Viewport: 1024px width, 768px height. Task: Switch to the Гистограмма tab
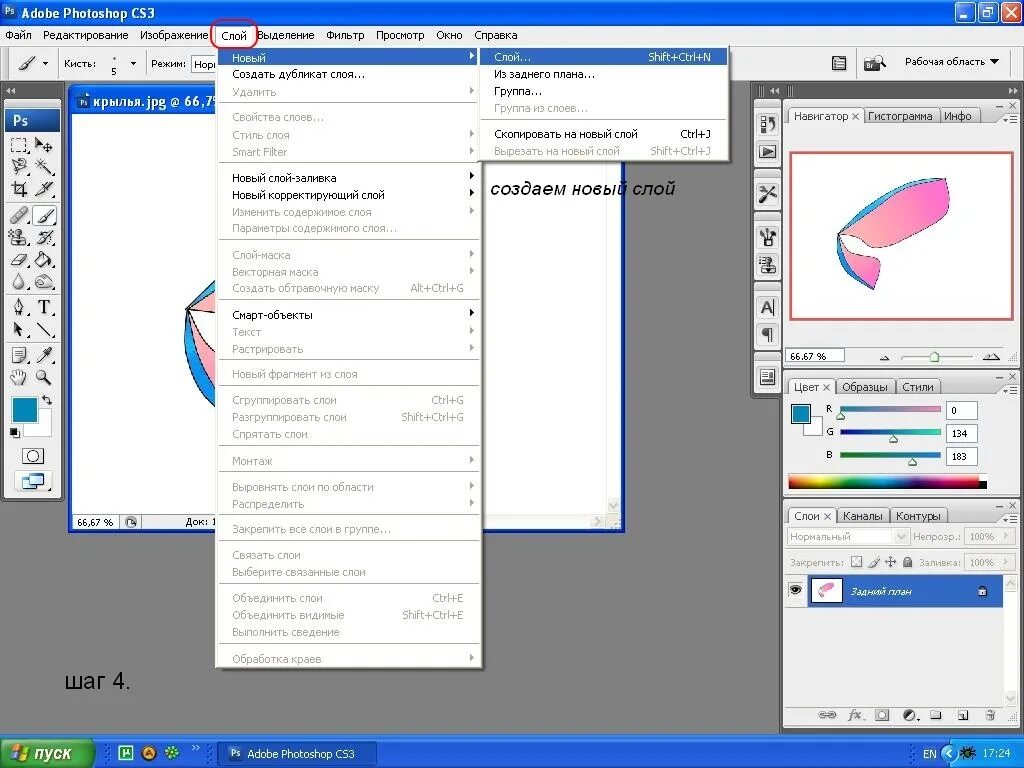point(900,116)
